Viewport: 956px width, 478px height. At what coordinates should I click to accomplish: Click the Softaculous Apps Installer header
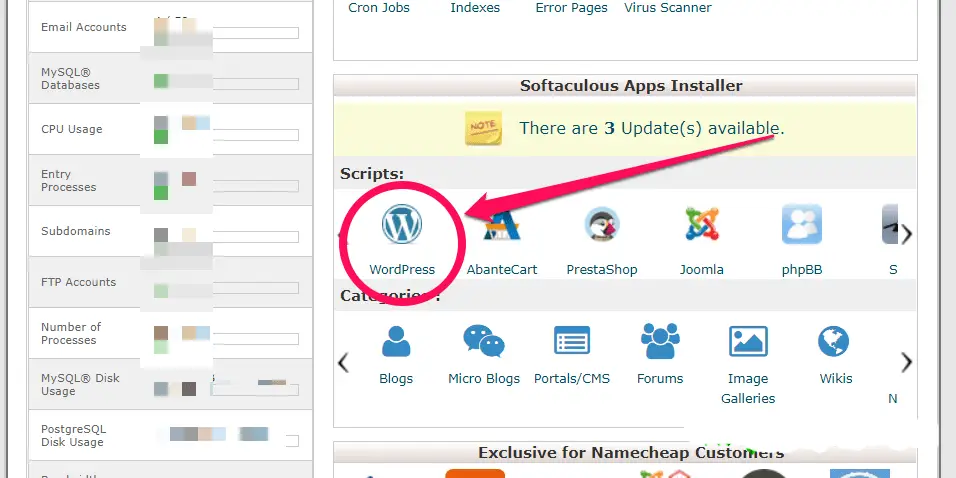coord(631,85)
